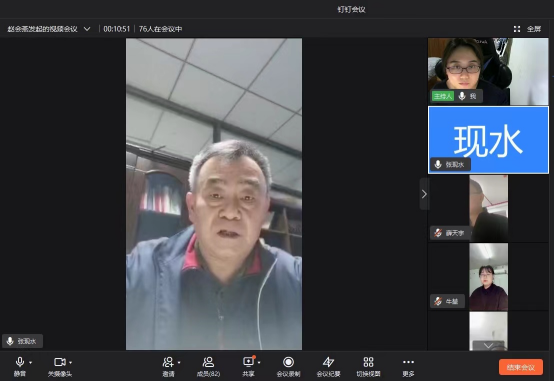Expand the meeting title dropdown at top left

[x=87, y=29]
